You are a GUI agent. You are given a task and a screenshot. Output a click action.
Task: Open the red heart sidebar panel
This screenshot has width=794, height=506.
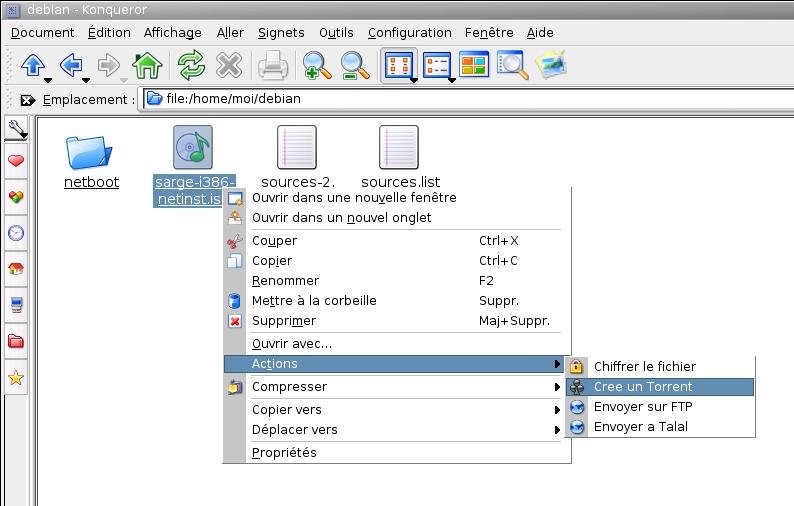(16, 161)
